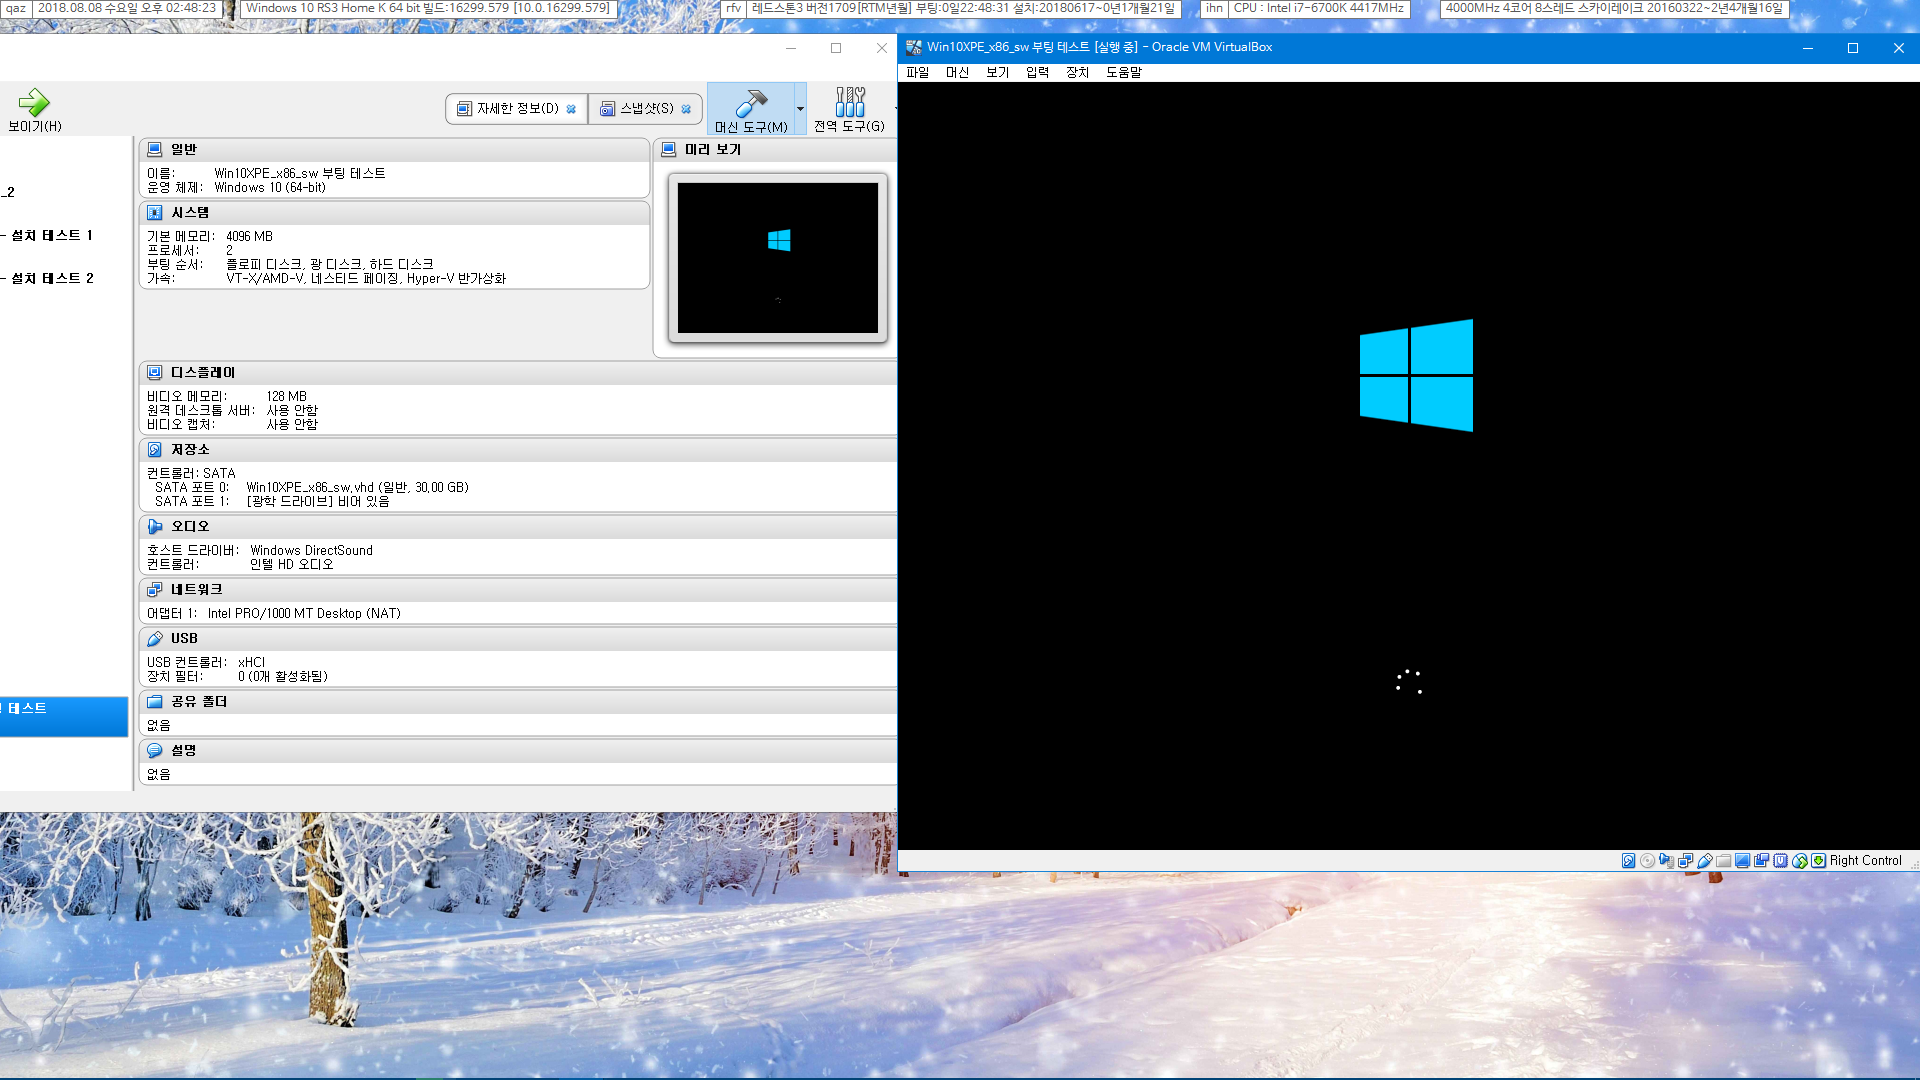Click the Preview (미리 보기) section icon
Viewport: 1920px width, 1080px height.
tap(669, 149)
